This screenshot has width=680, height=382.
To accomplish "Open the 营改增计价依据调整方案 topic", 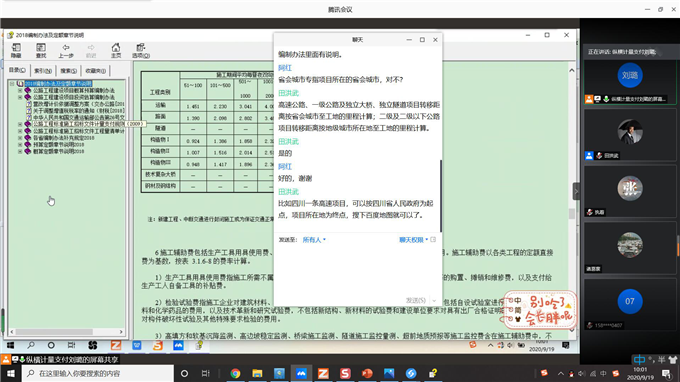I will coord(78,104).
